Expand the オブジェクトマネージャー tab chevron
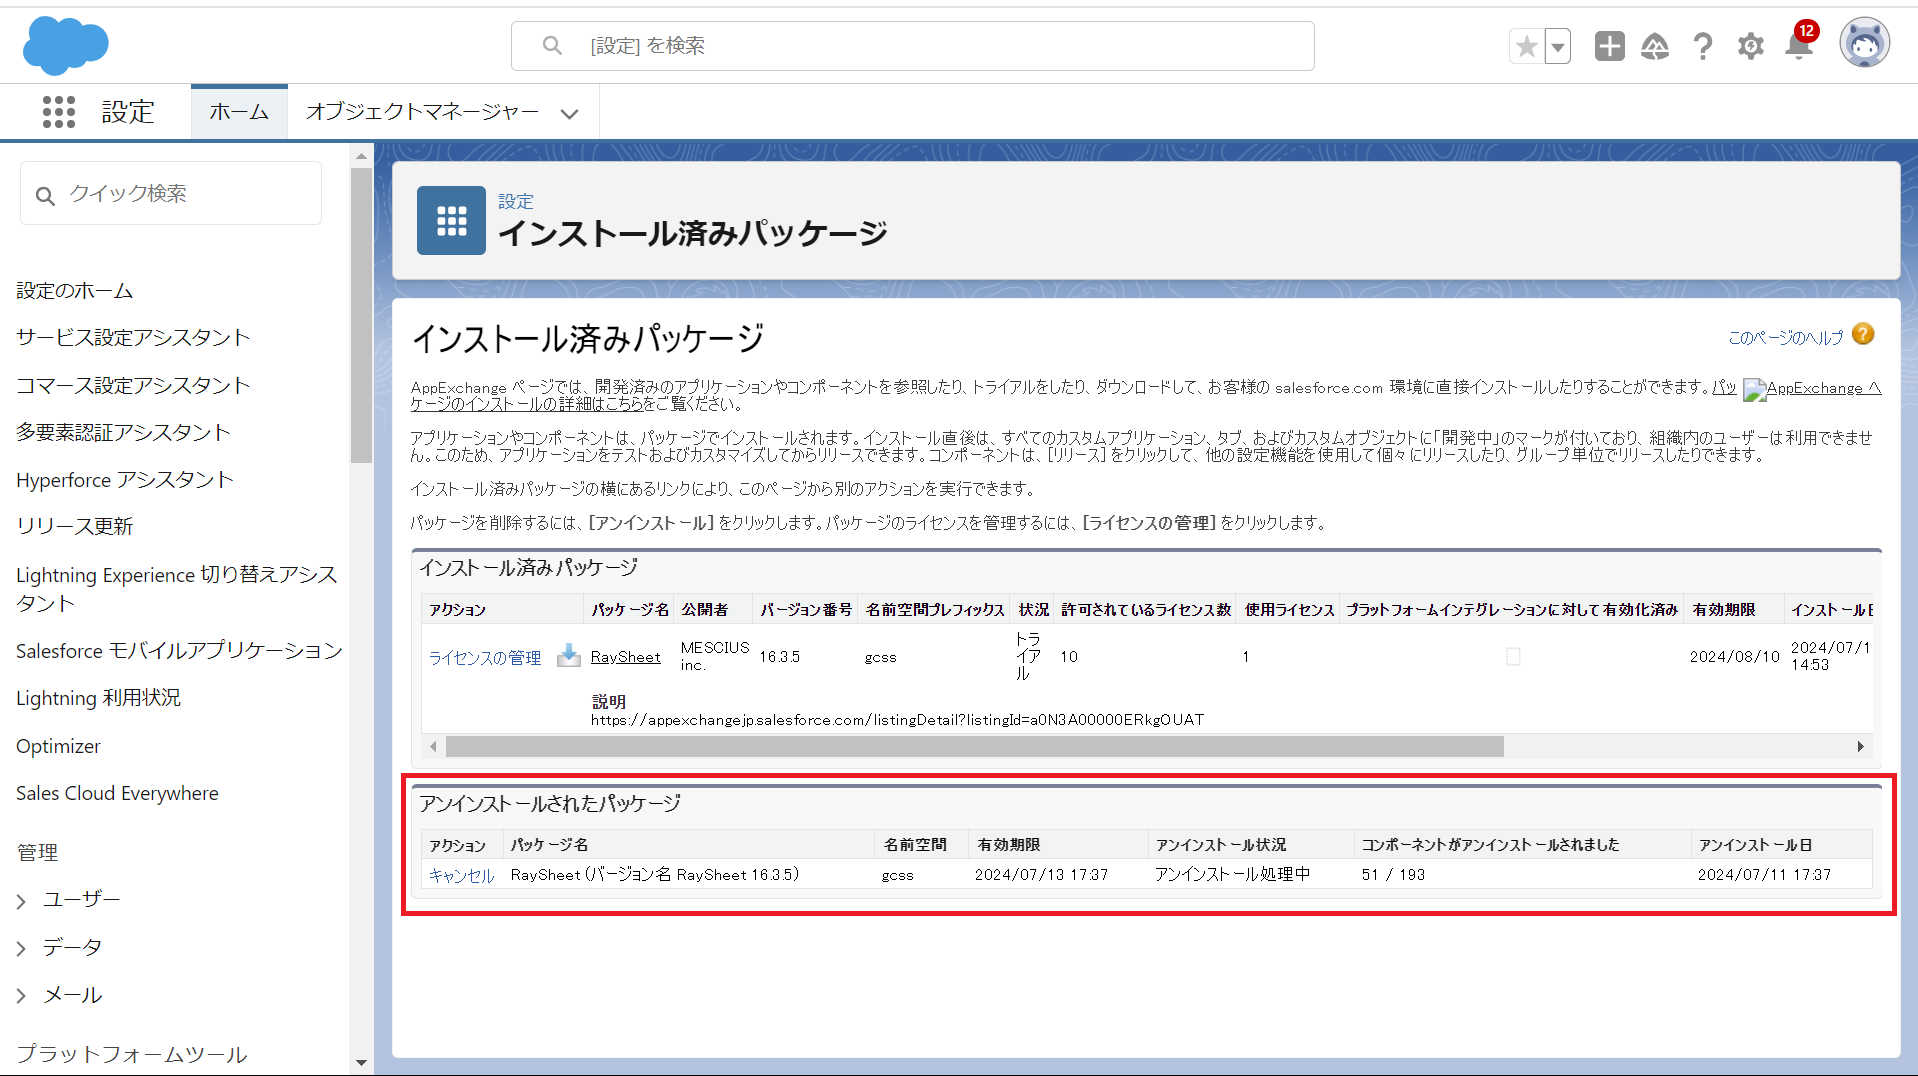The image size is (1918, 1076). coord(570,113)
